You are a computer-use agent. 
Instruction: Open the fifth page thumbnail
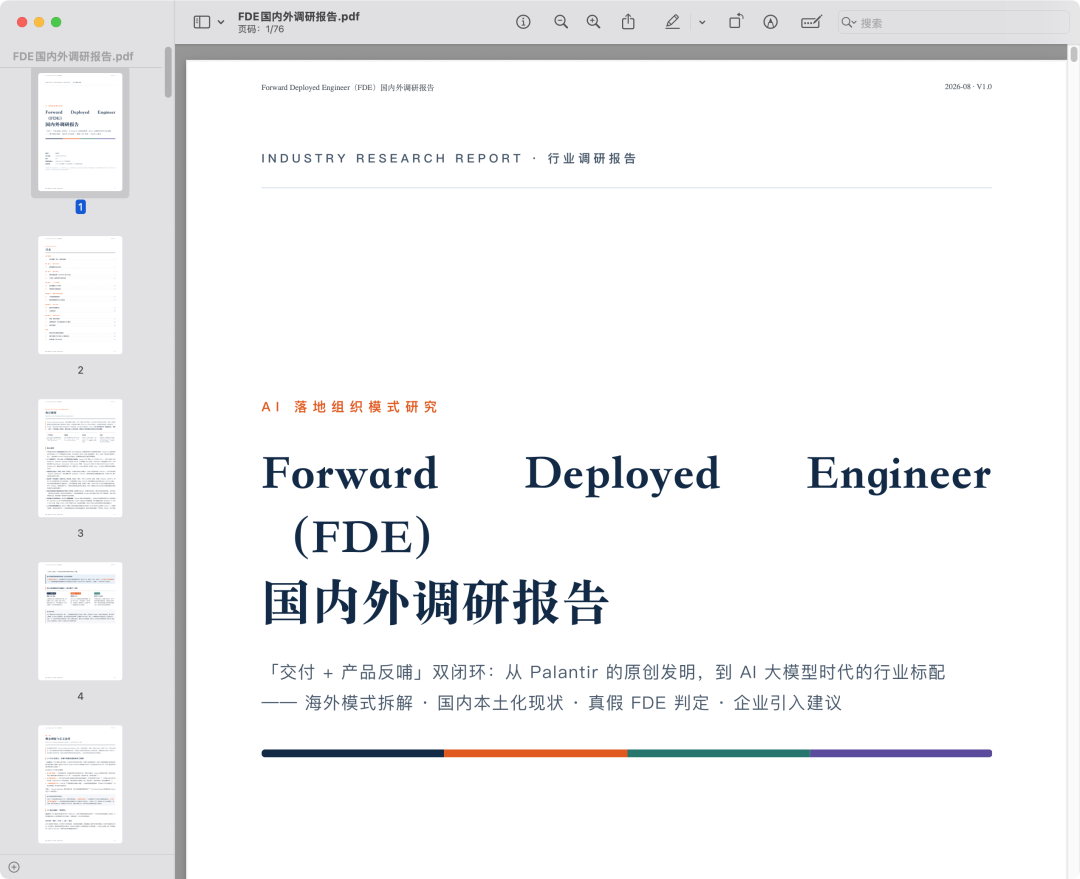click(80, 784)
